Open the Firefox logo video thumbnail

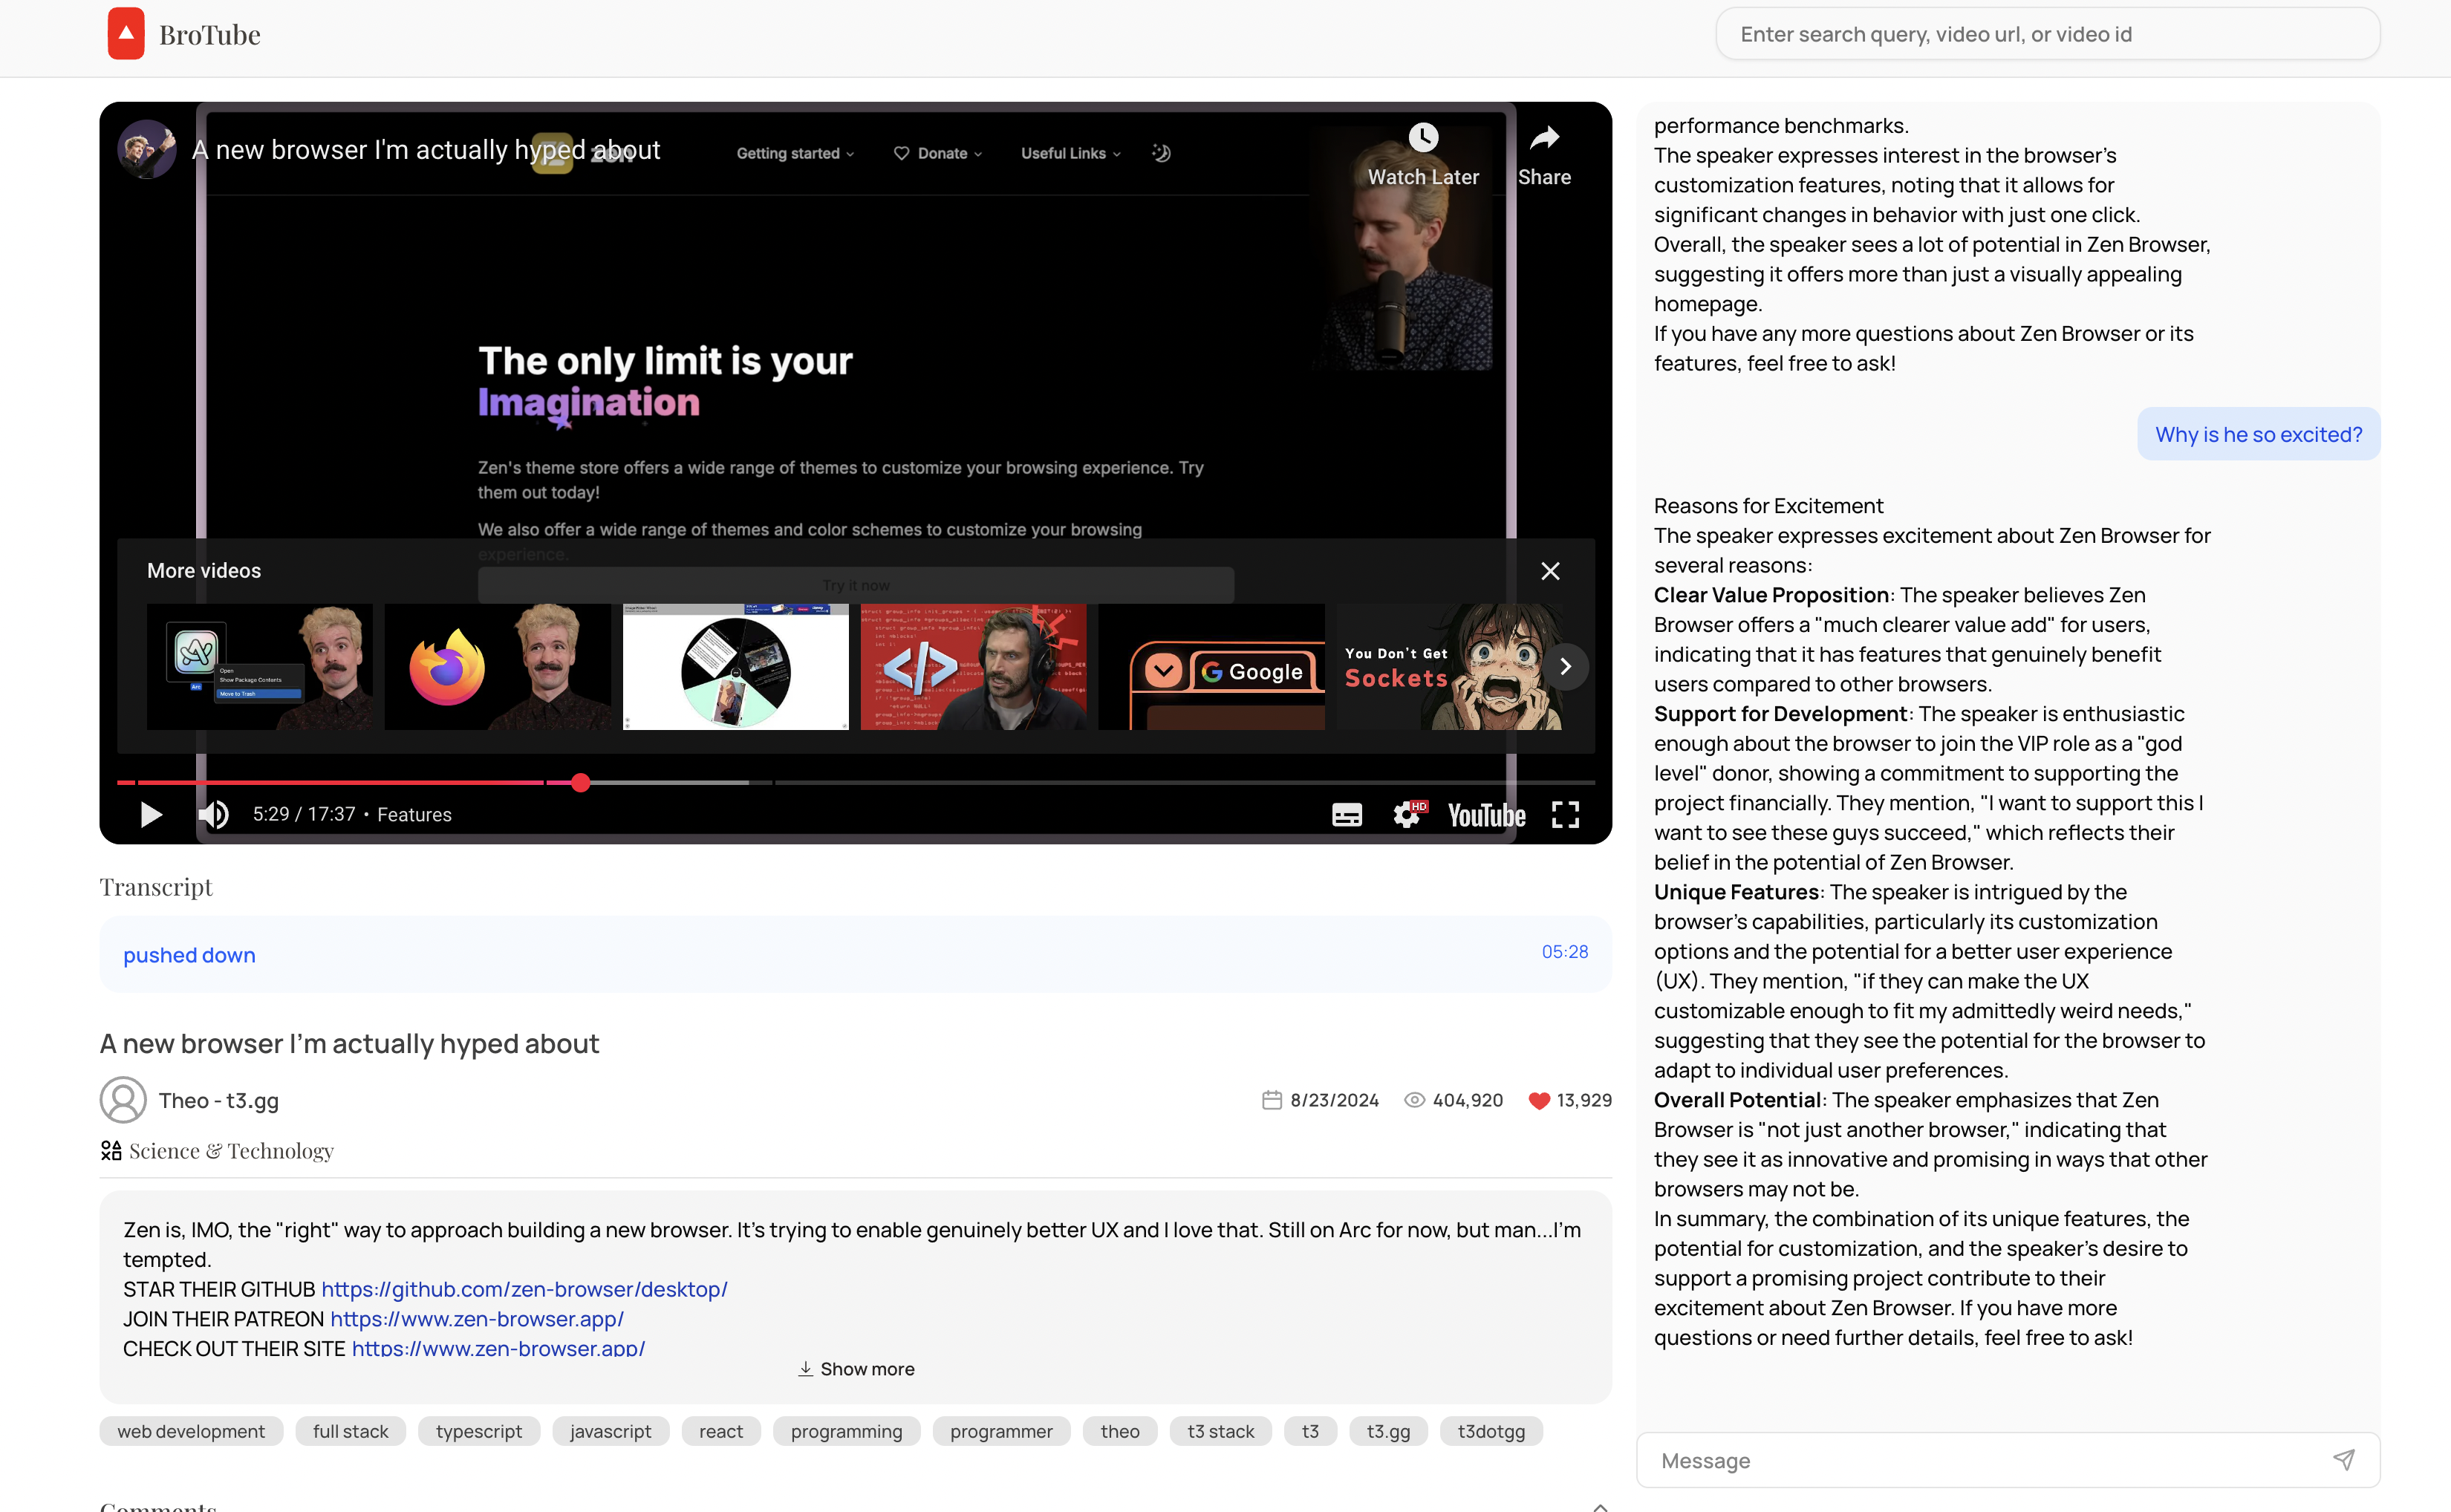497,666
